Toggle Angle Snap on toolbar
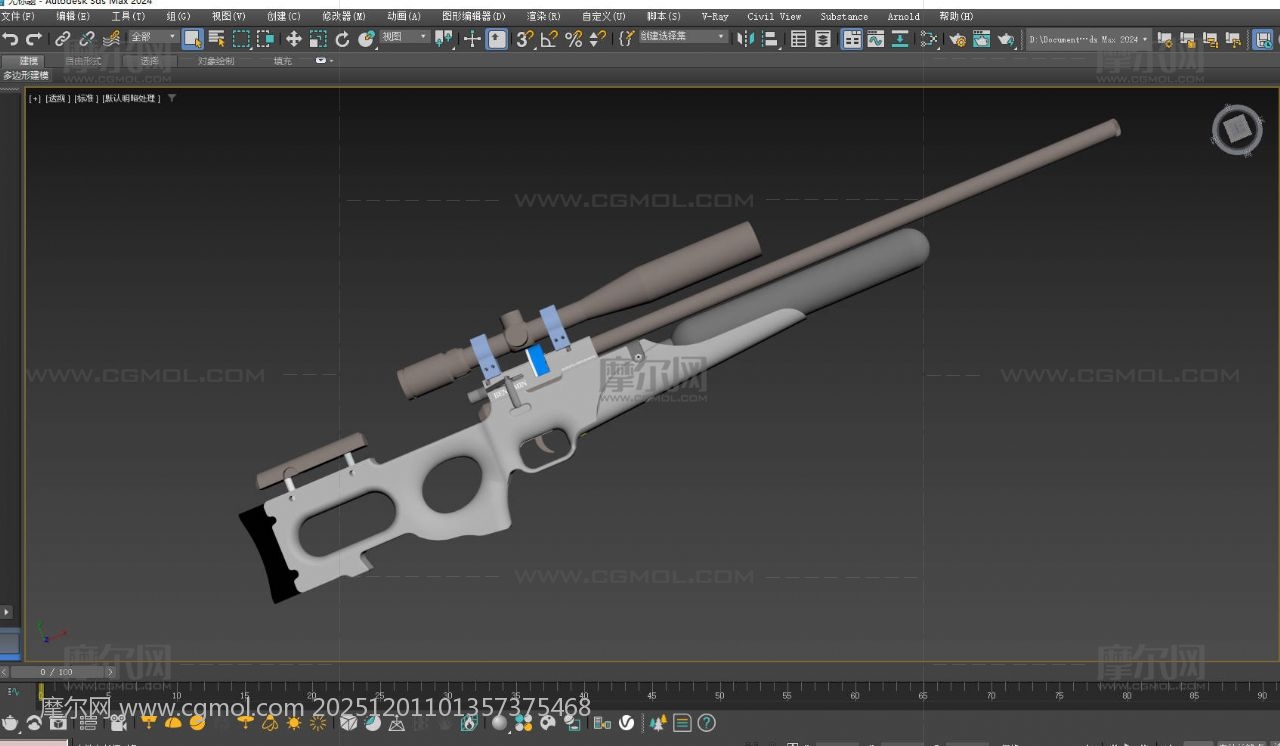 tap(549, 39)
